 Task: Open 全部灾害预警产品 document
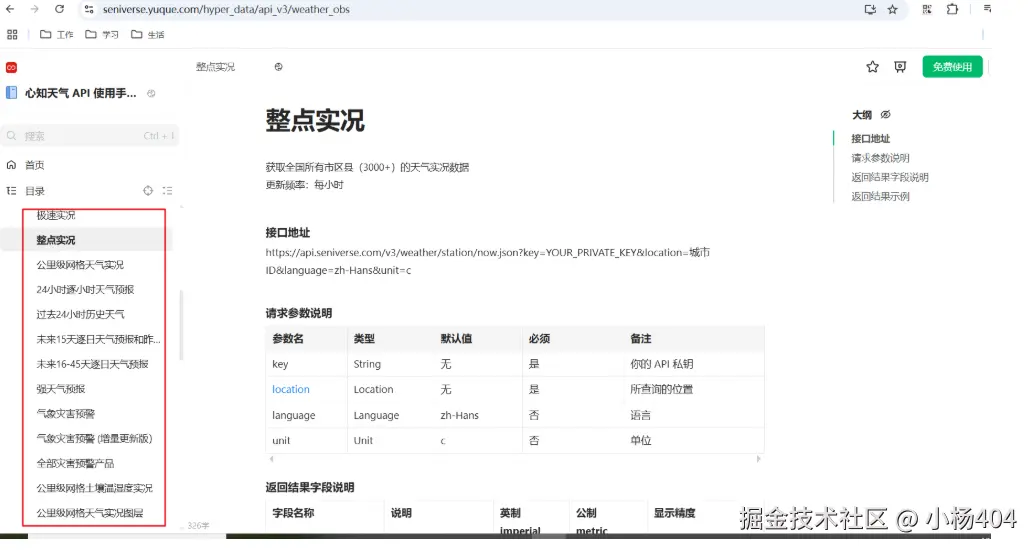tap(75, 464)
